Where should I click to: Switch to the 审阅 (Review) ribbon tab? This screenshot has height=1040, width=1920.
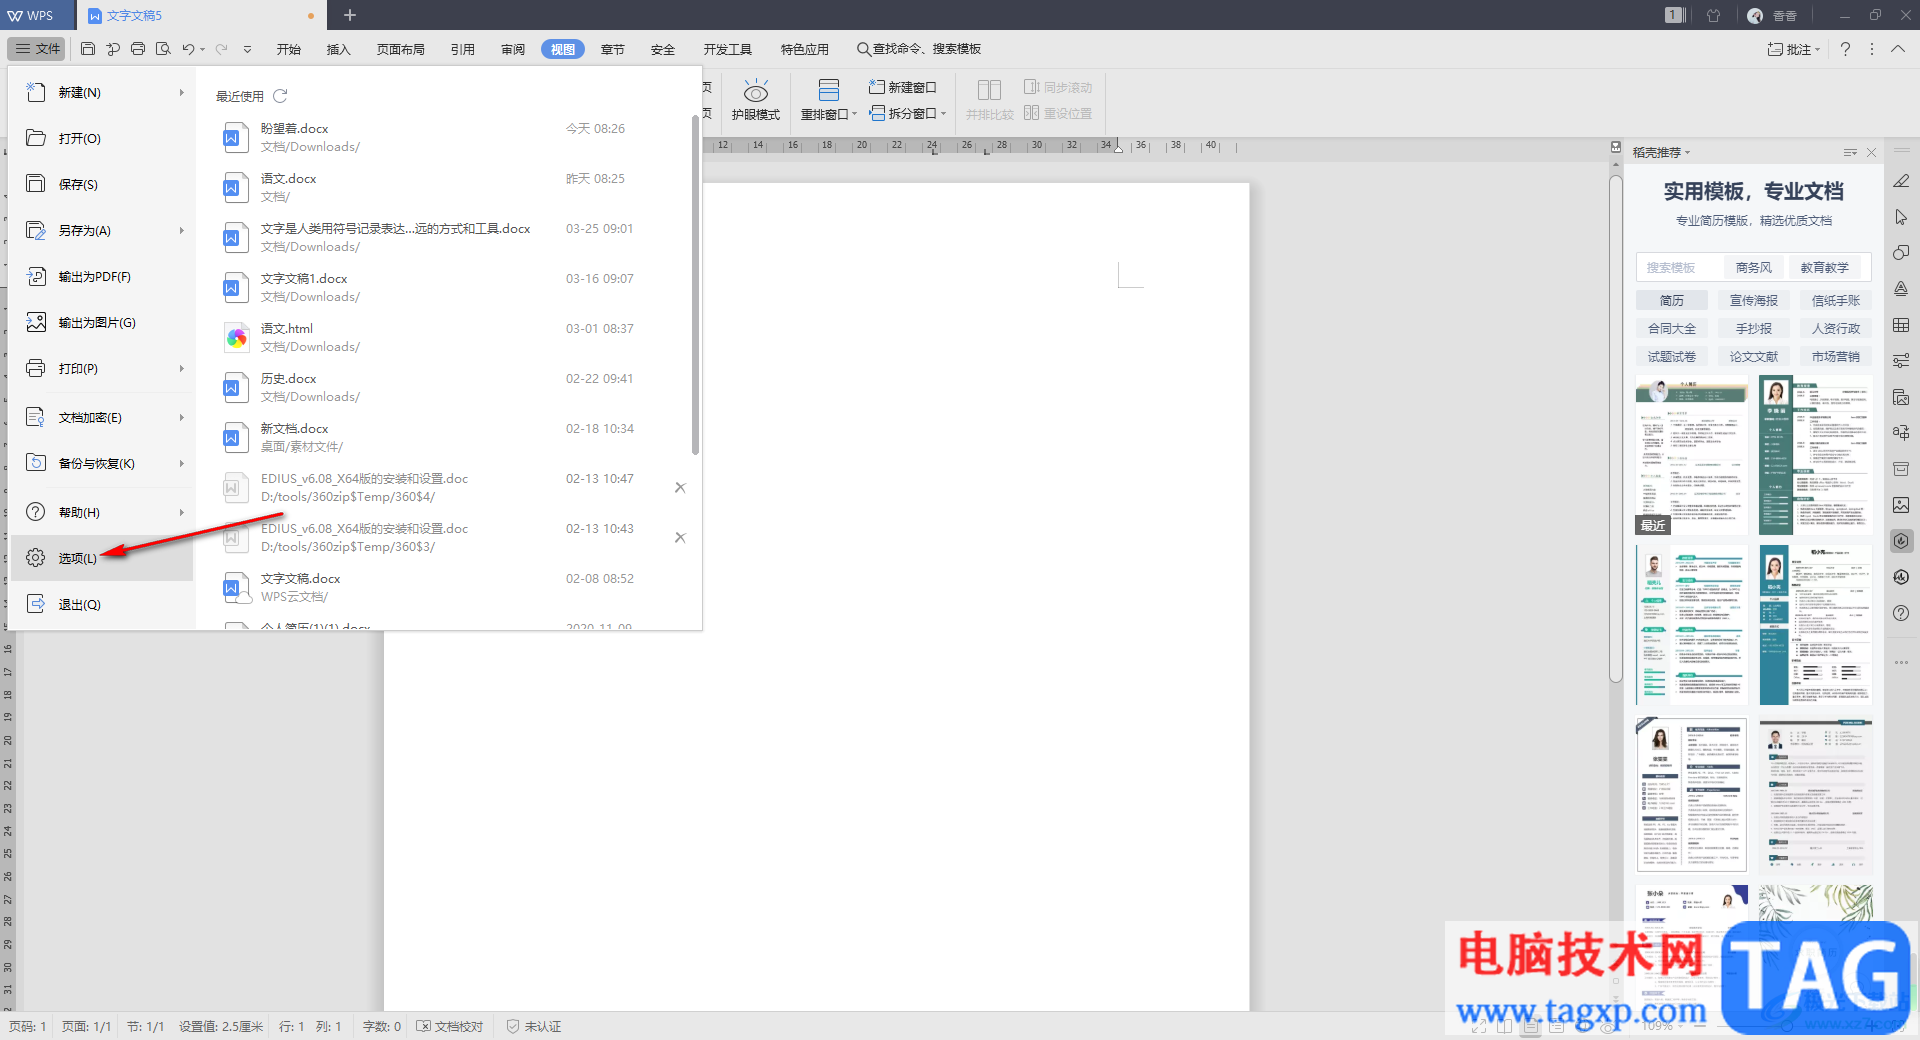click(x=513, y=49)
